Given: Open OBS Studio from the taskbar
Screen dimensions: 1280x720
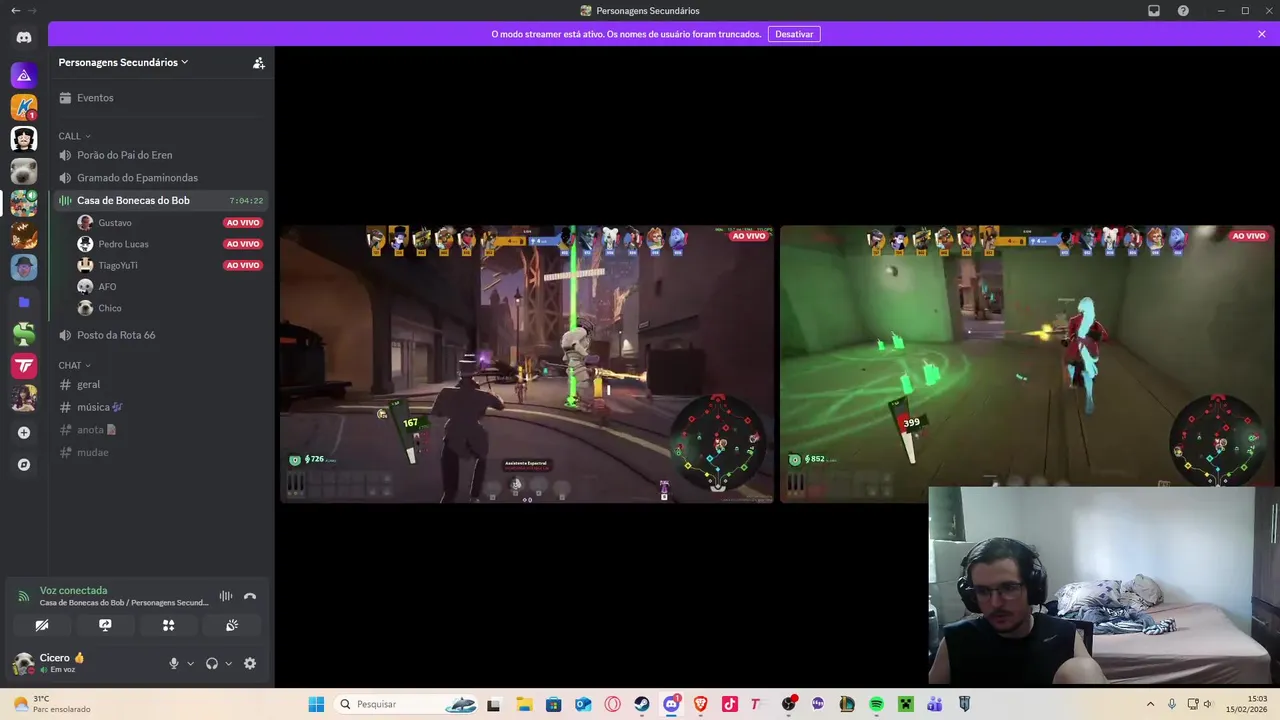Looking at the screenshot, I should pos(788,704).
